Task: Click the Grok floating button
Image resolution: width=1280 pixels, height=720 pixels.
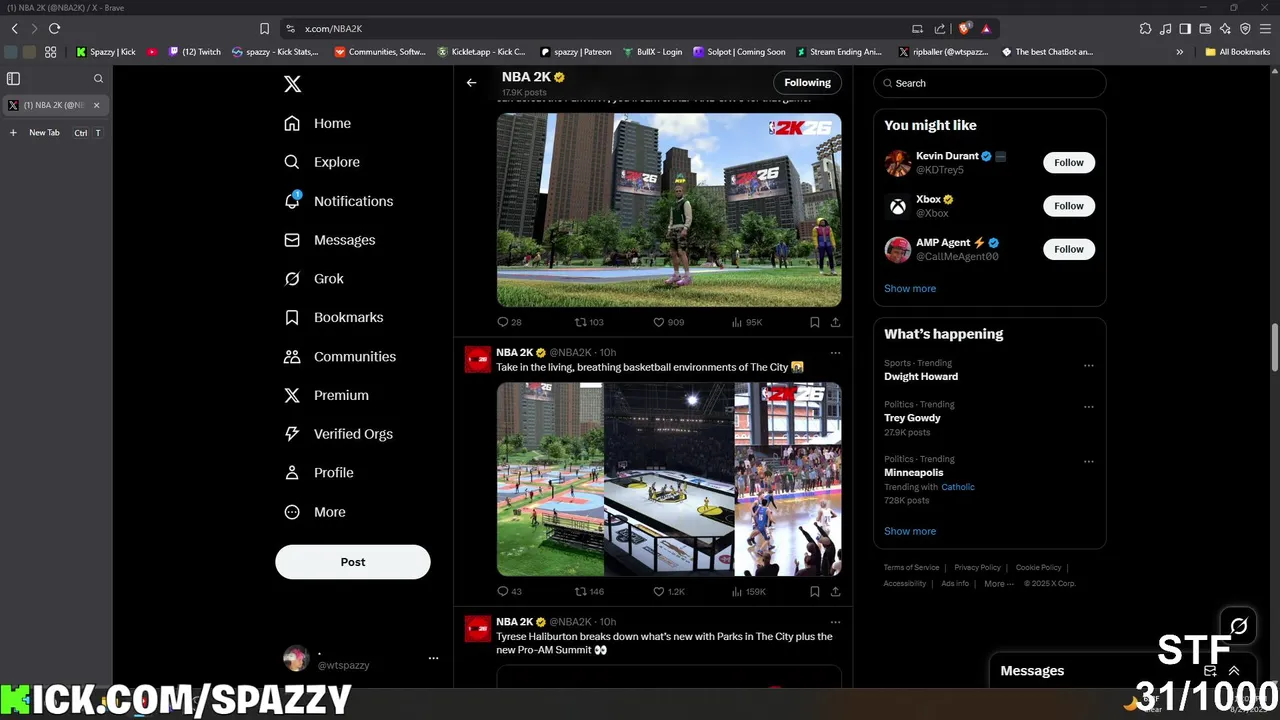Action: coord(1239,626)
